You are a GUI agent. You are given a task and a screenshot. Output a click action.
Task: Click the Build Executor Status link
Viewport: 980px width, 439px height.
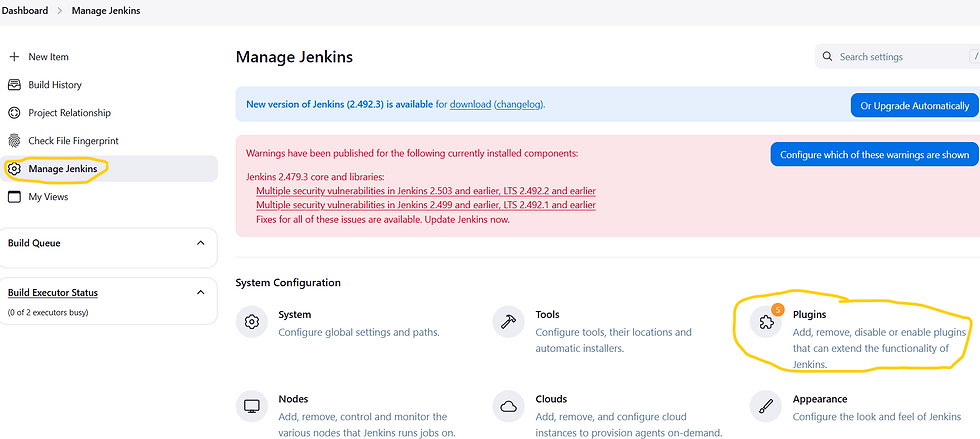(53, 293)
